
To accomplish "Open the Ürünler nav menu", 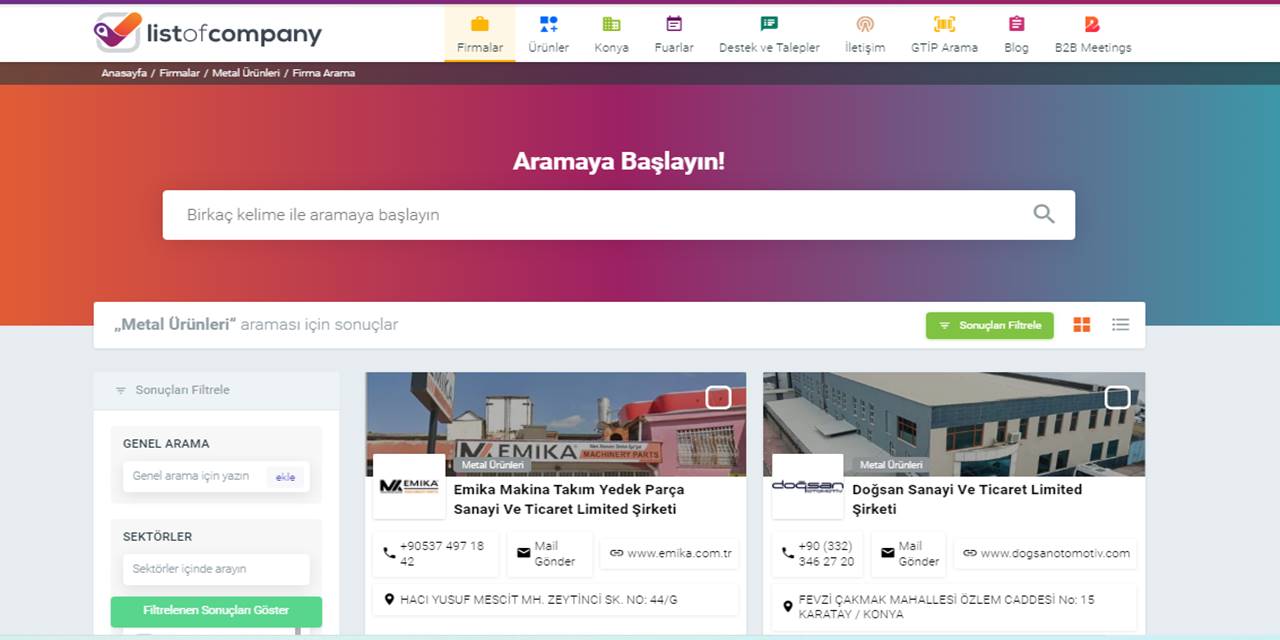I will click(x=548, y=34).
